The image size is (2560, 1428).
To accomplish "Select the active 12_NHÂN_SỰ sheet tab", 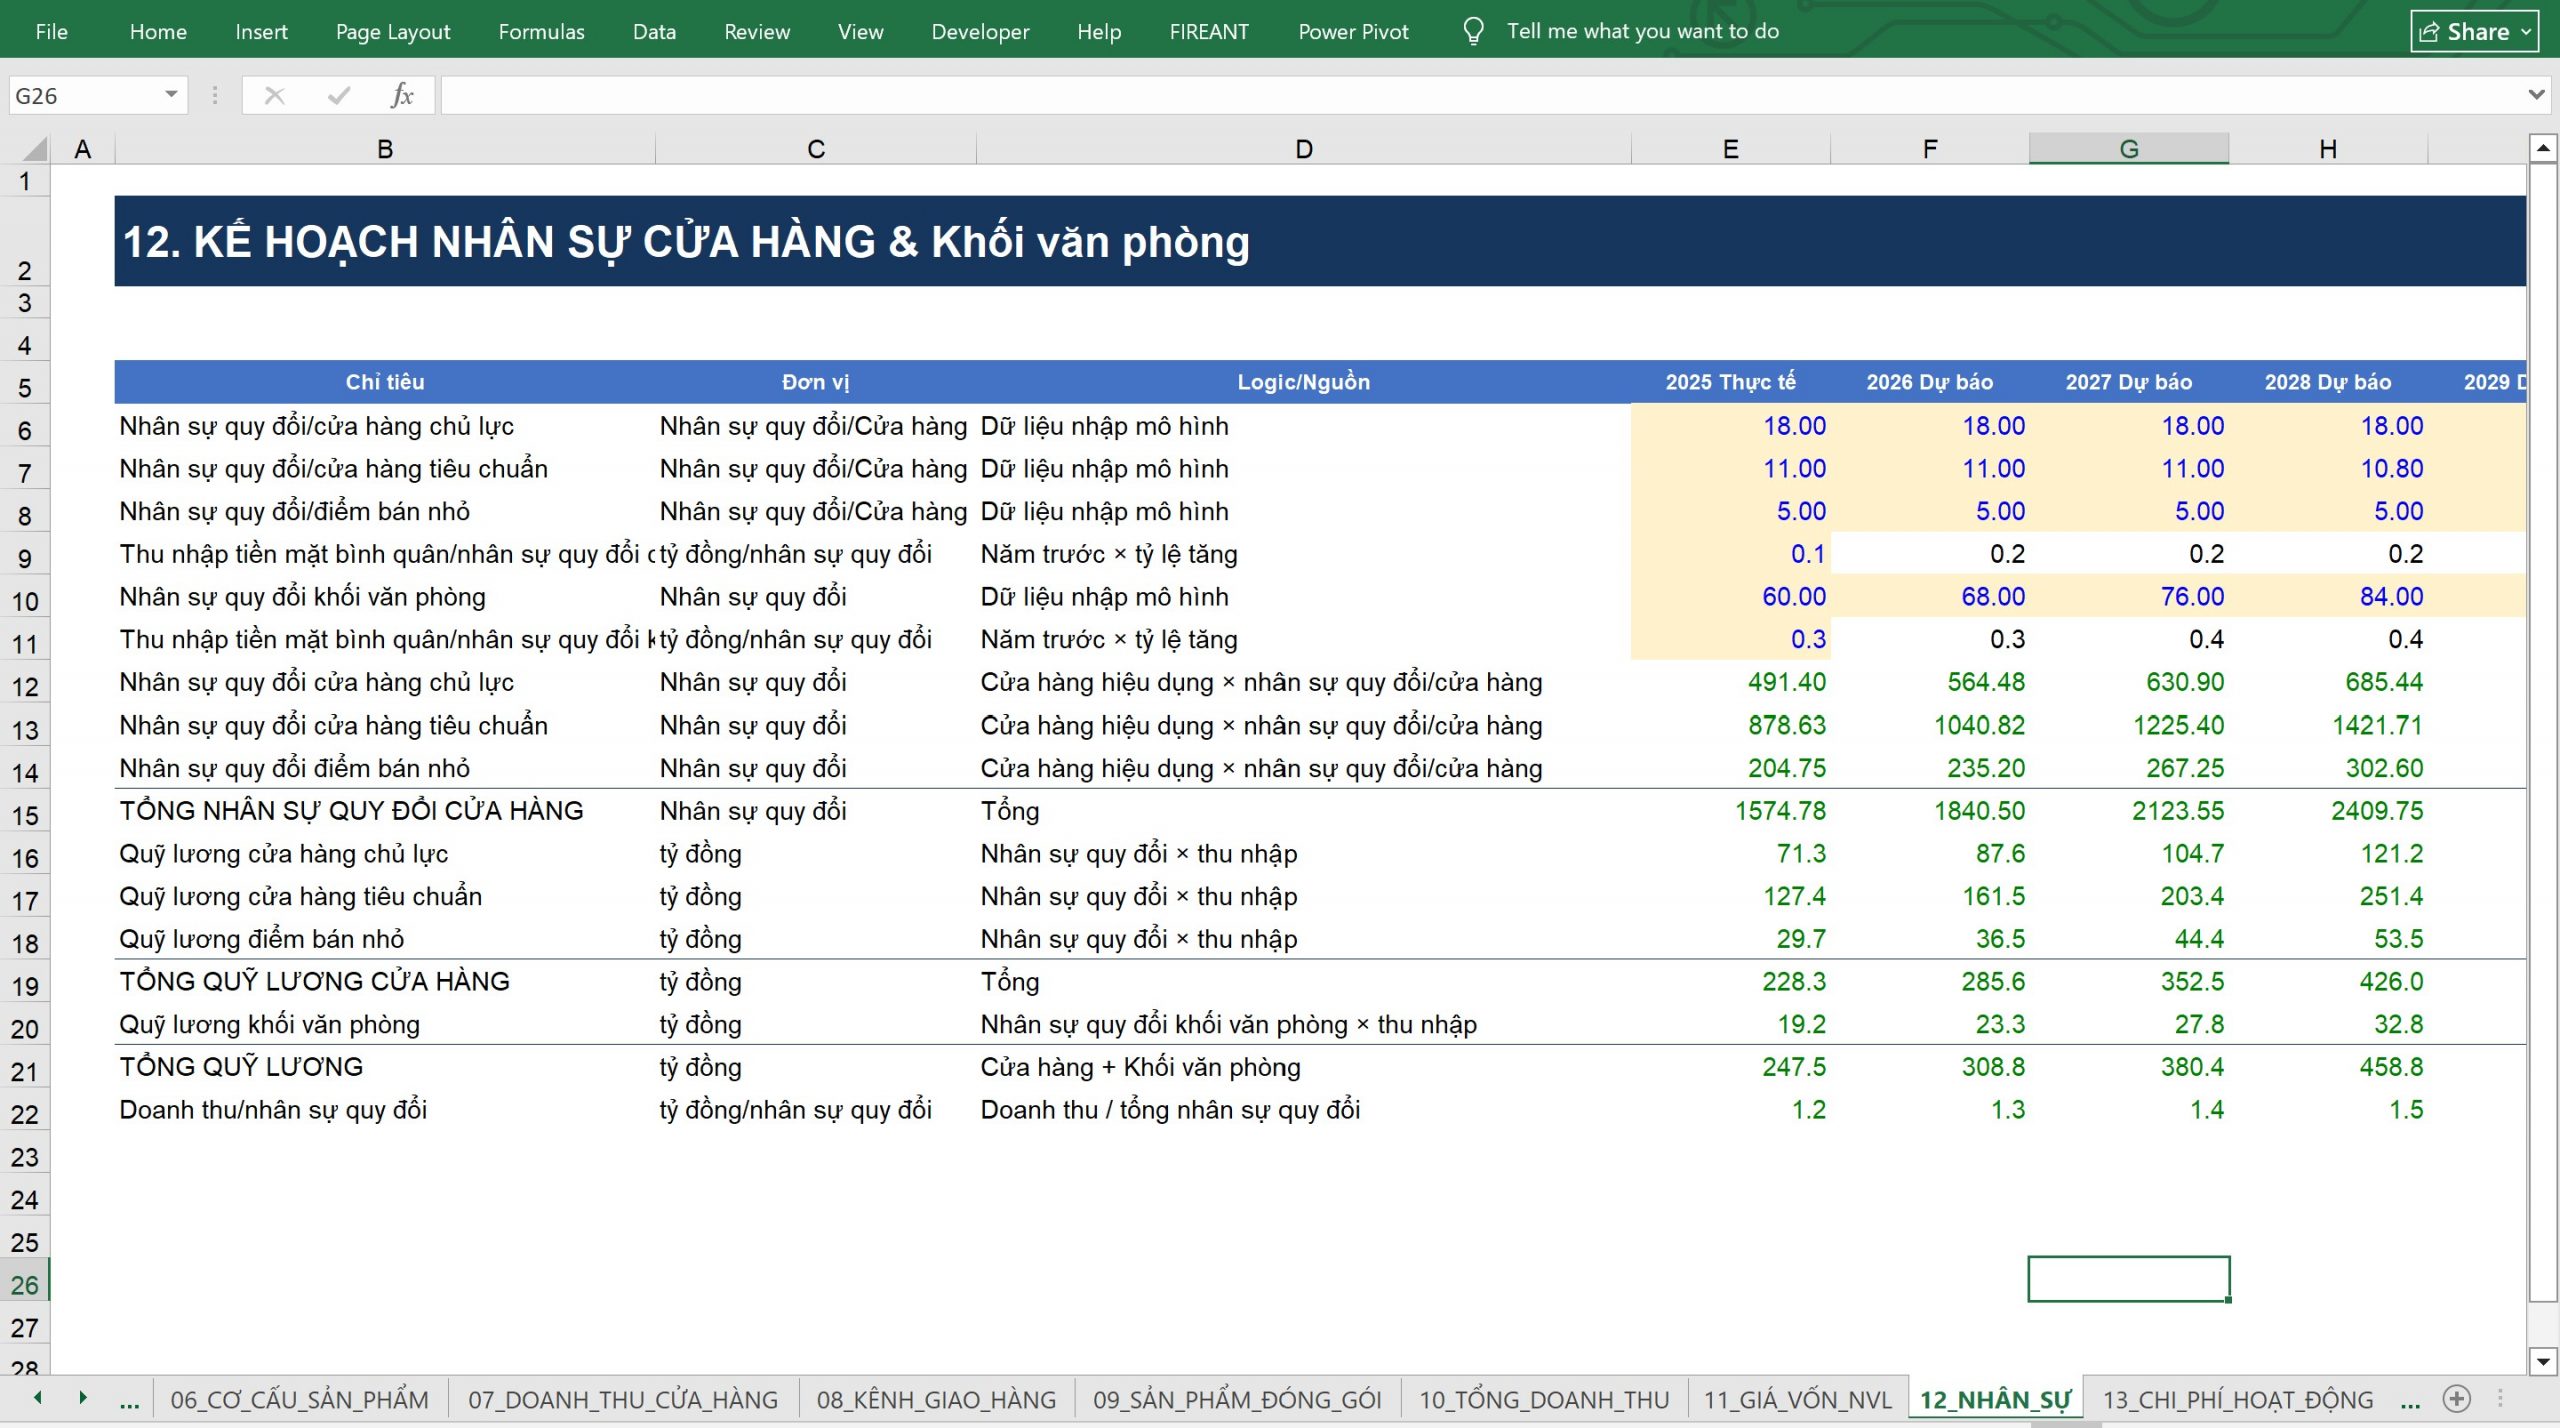I will click(x=1995, y=1399).
